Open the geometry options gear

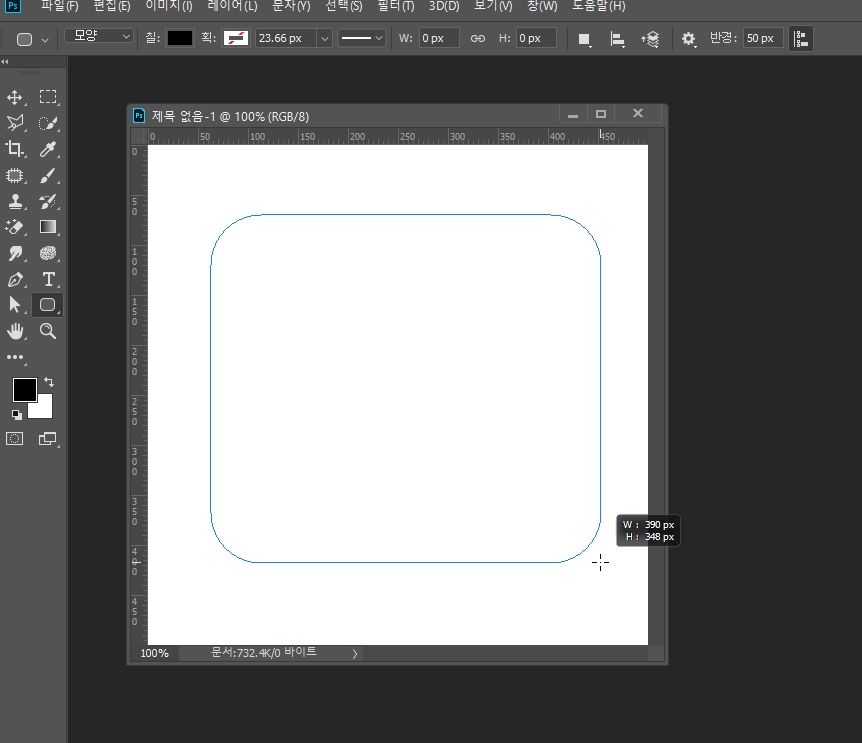click(688, 39)
